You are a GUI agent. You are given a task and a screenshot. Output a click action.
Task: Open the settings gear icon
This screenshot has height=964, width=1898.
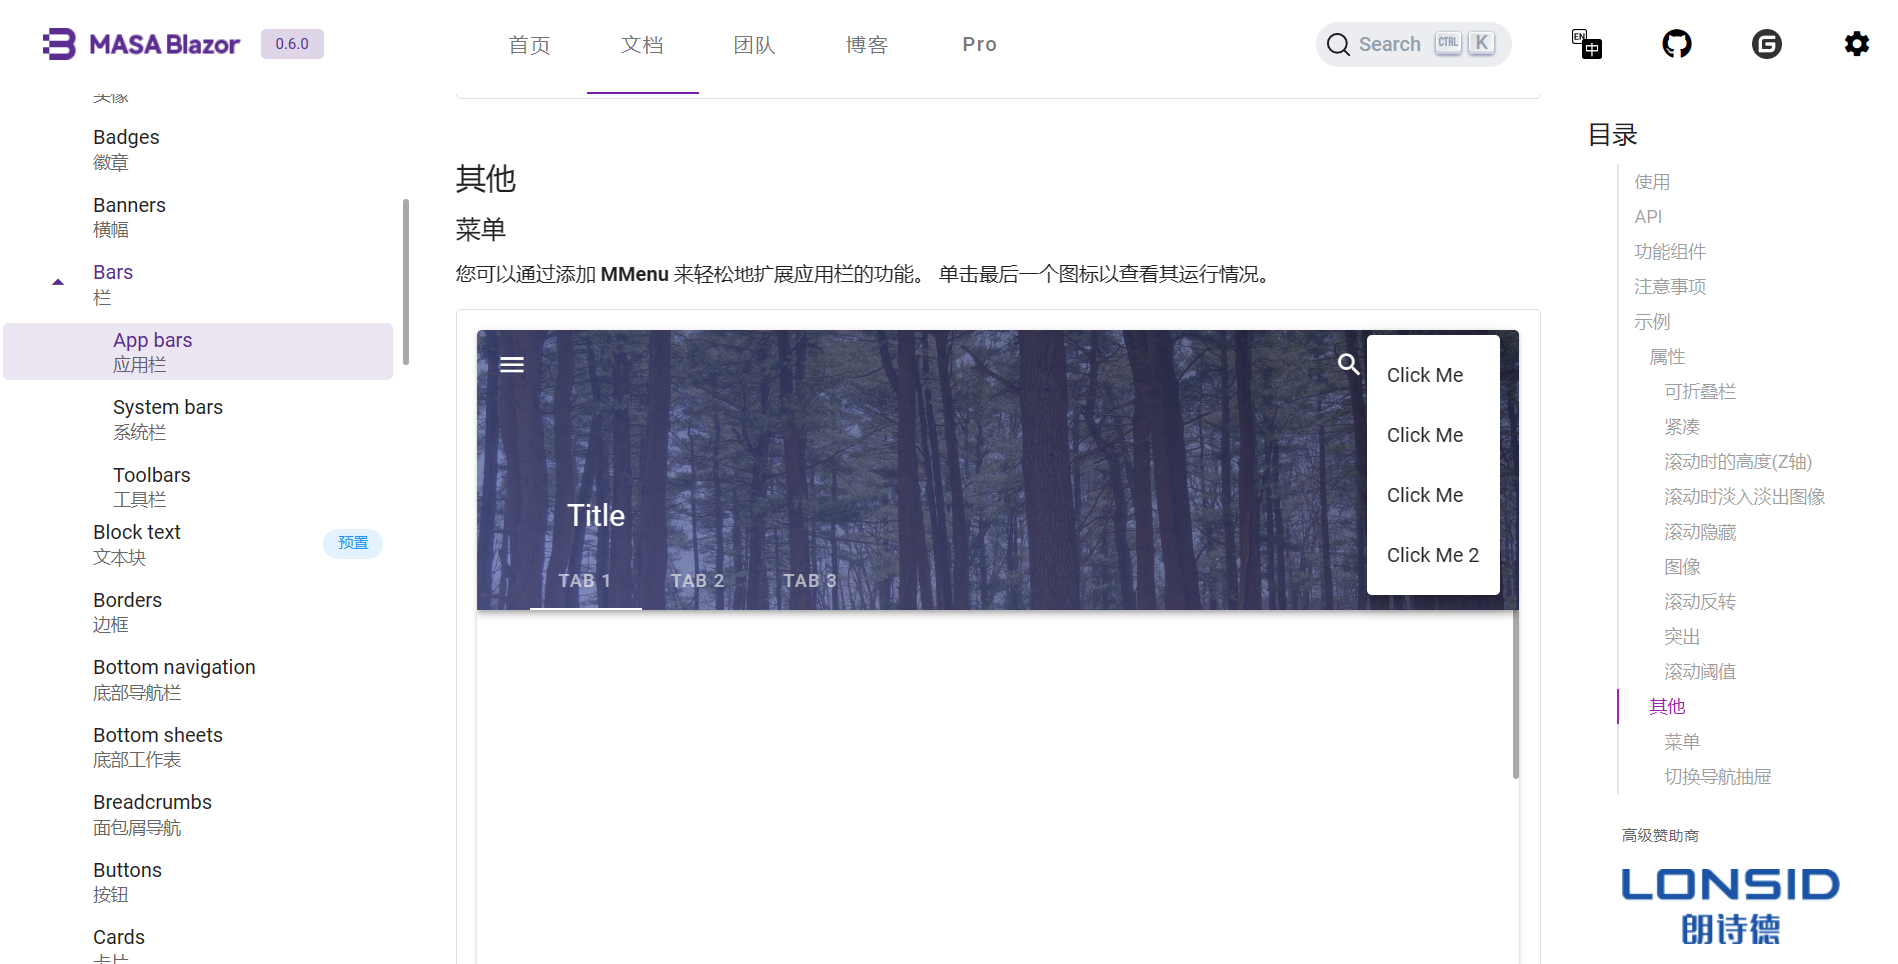click(x=1856, y=44)
